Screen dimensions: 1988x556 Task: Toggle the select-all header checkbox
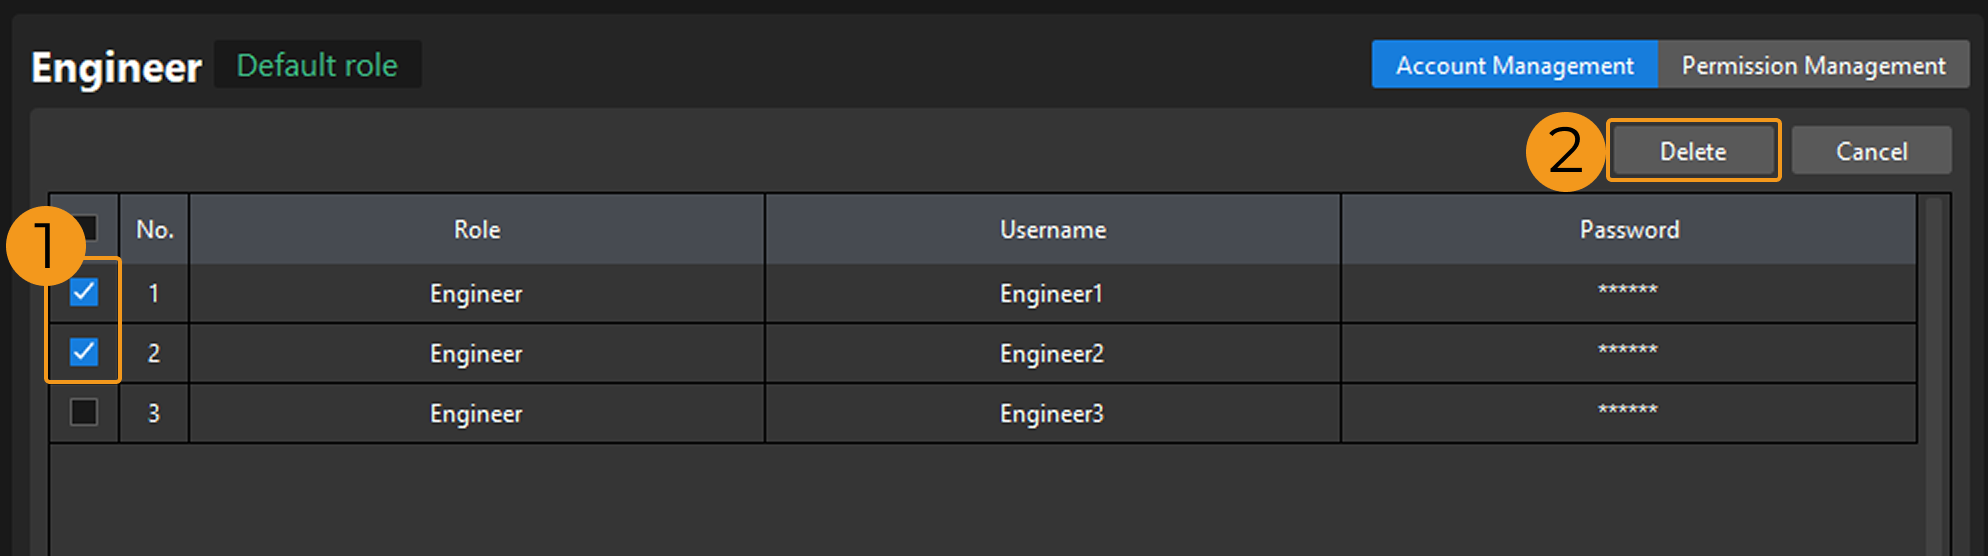click(88, 228)
